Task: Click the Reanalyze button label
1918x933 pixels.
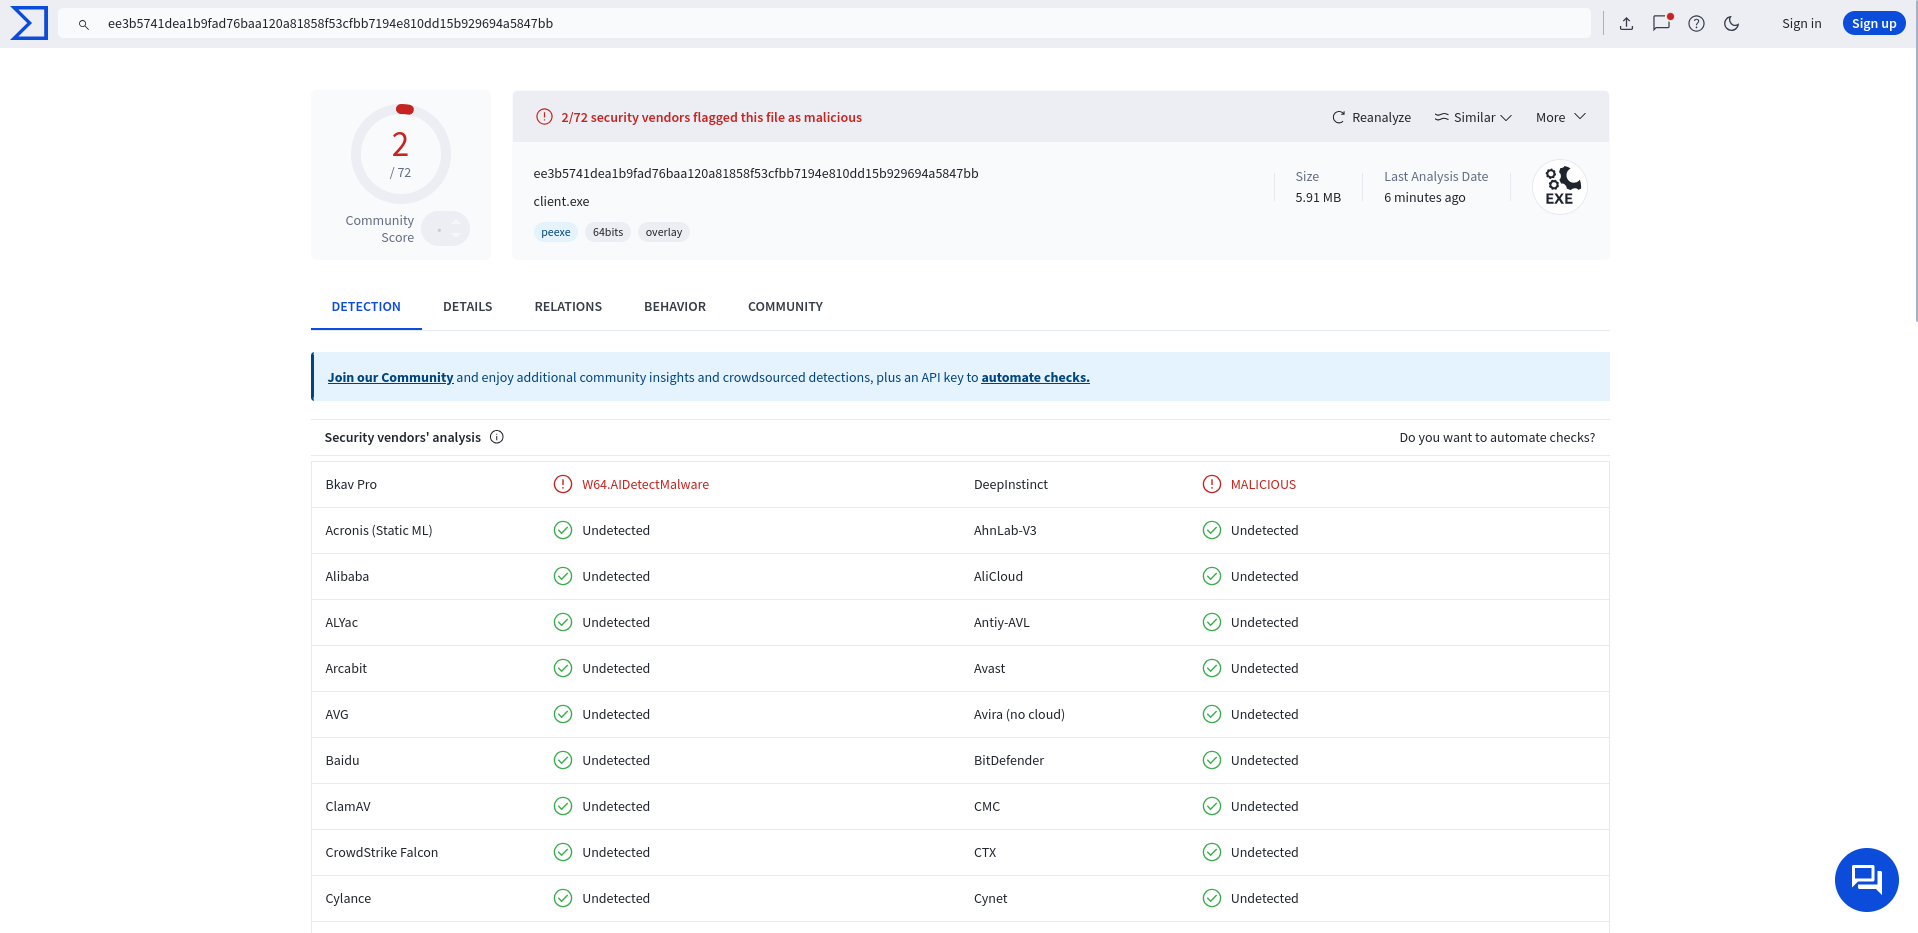Action: tap(1381, 117)
